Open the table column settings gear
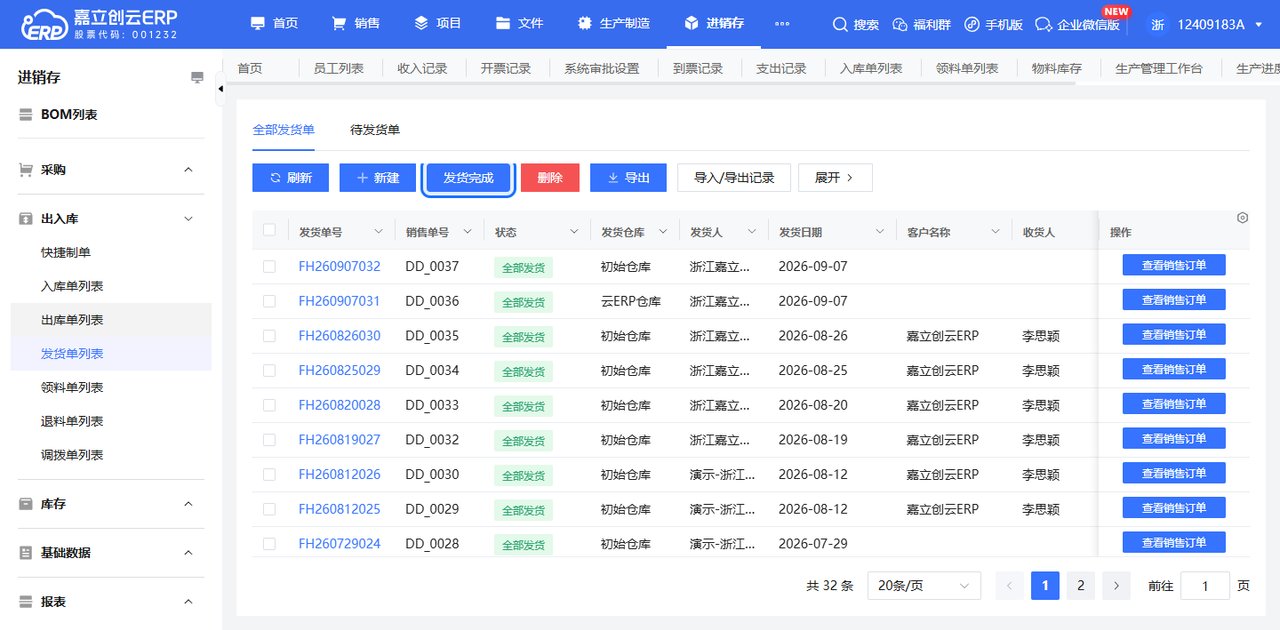1280x630 pixels. (1242, 217)
